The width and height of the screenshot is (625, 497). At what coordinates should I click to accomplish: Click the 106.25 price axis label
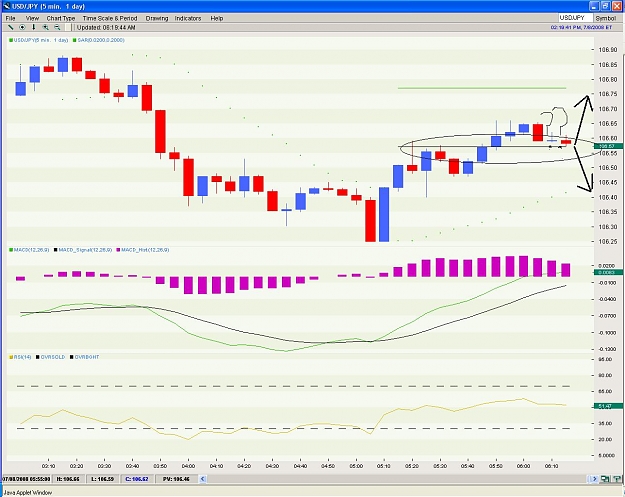pyautogui.click(x=607, y=242)
